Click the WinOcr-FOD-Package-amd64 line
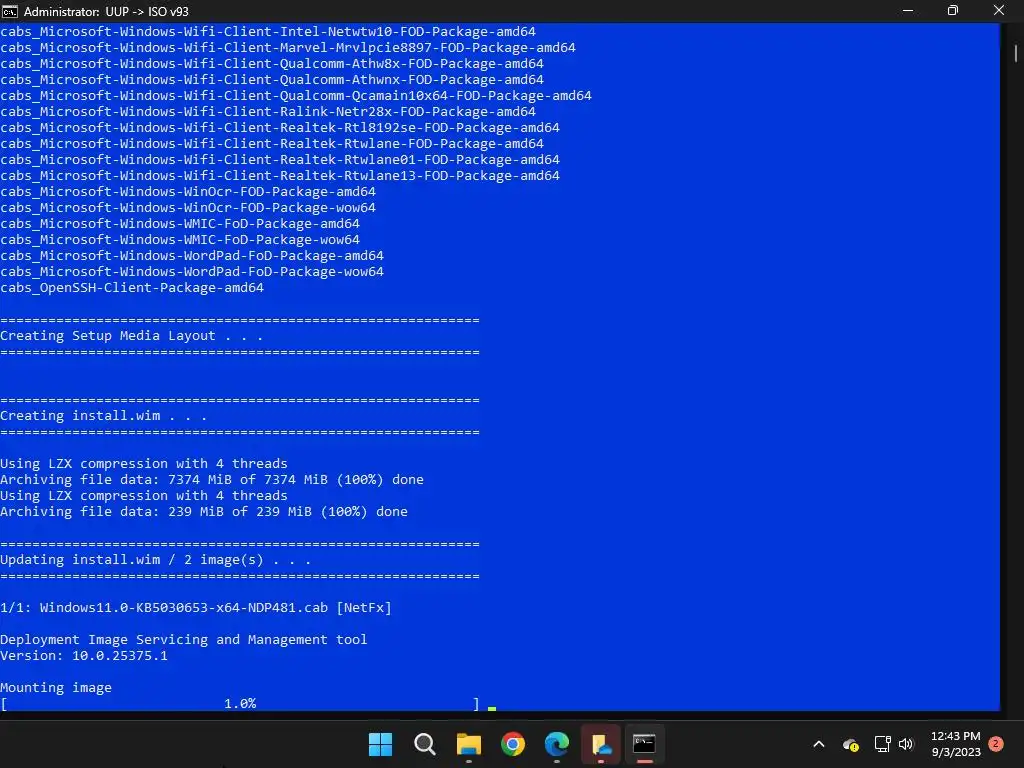Screen dimensions: 1024x768 188,192
